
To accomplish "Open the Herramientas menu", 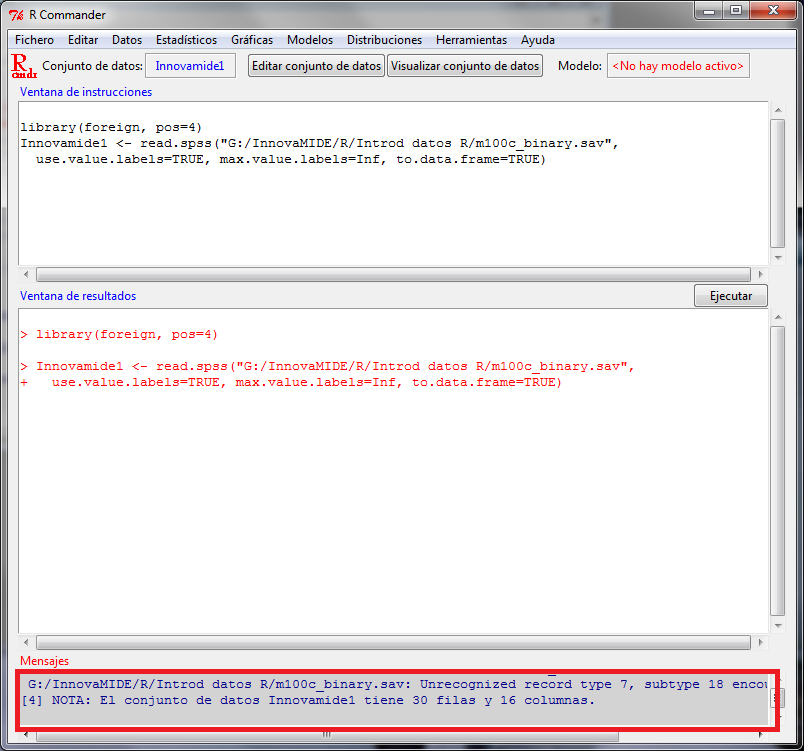I will click(x=471, y=40).
